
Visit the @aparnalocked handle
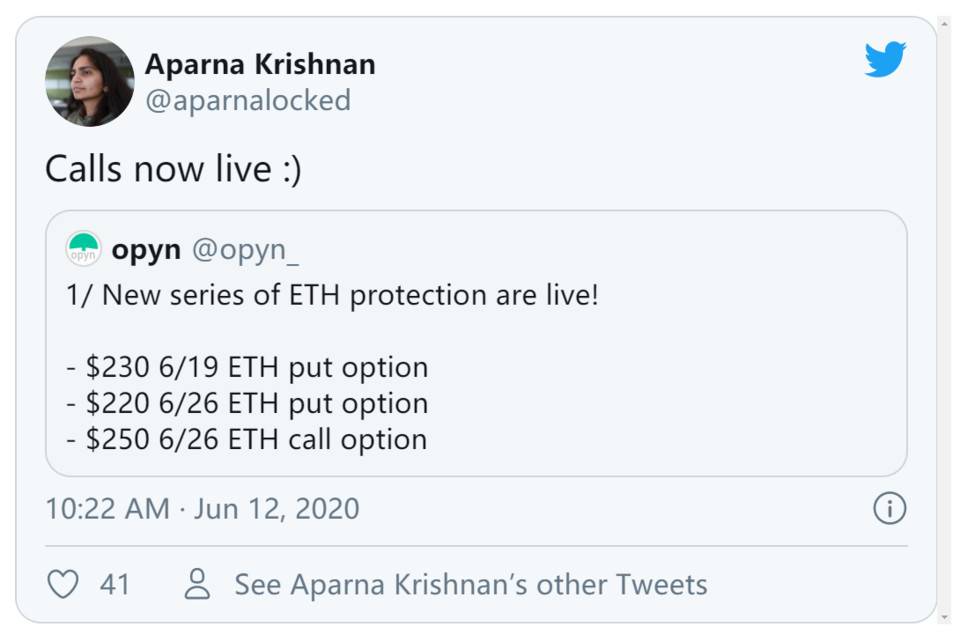tap(248, 100)
